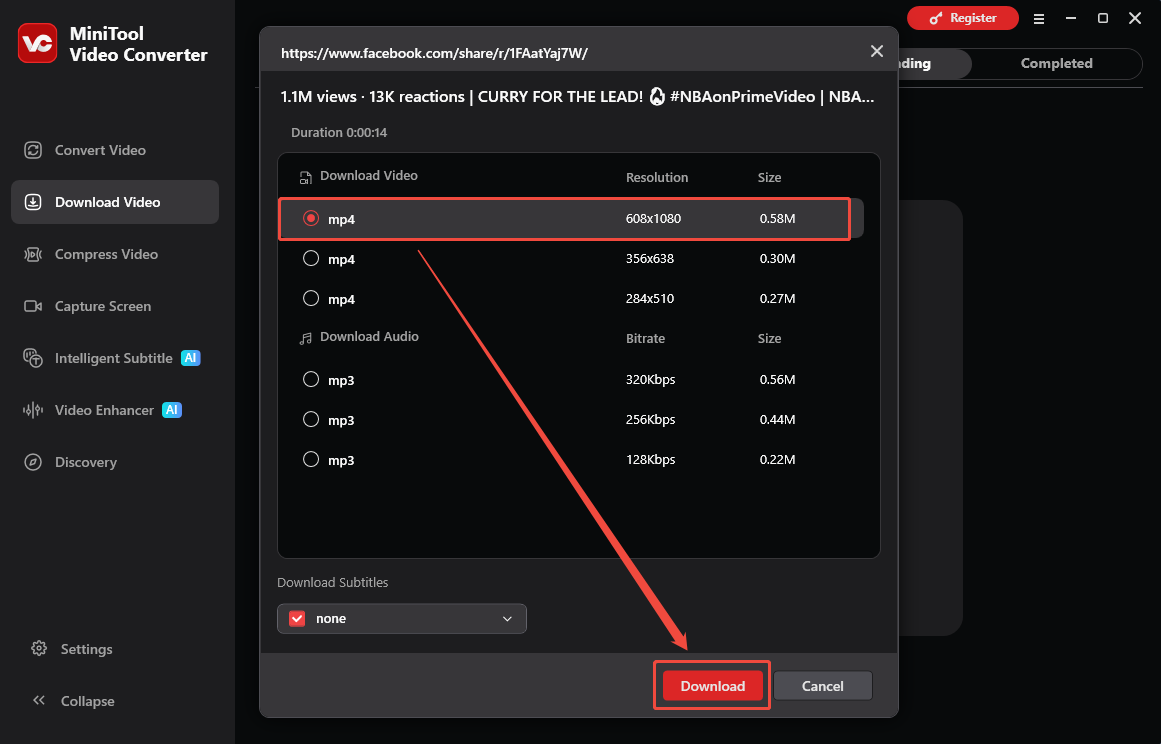Click the Settings gear icon

click(39, 649)
